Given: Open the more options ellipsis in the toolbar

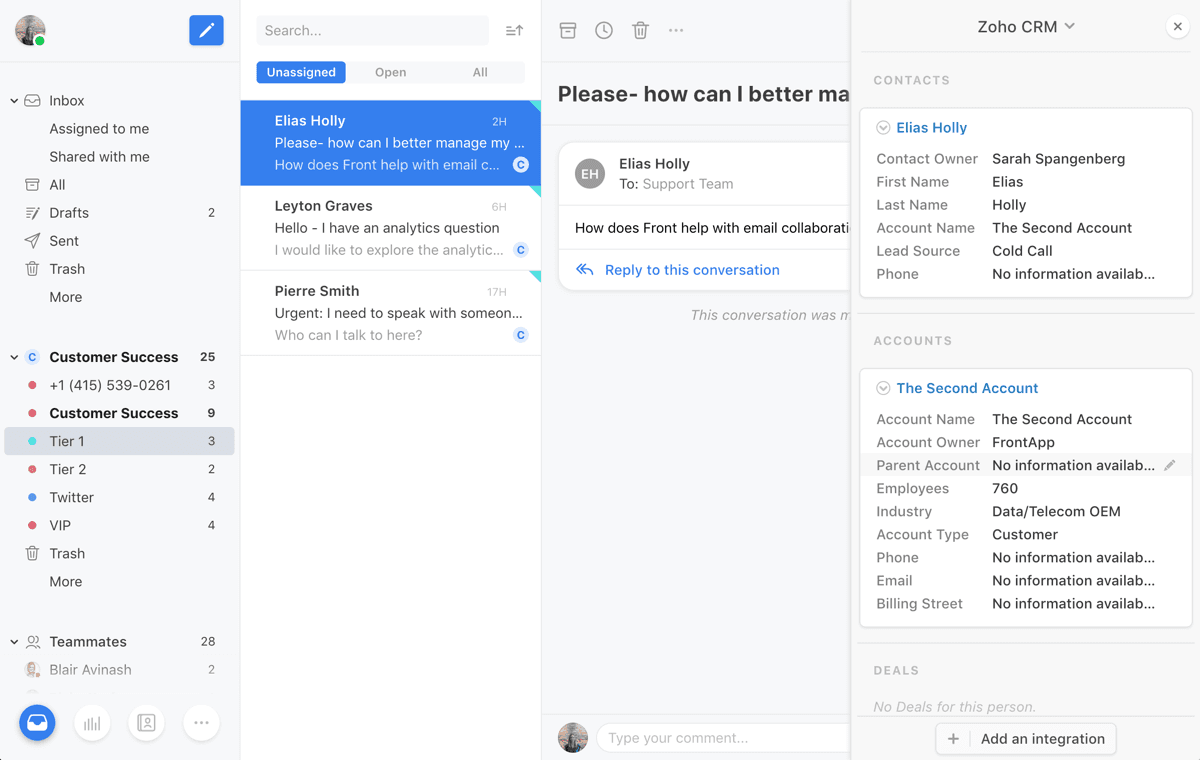Looking at the screenshot, I should (676, 30).
